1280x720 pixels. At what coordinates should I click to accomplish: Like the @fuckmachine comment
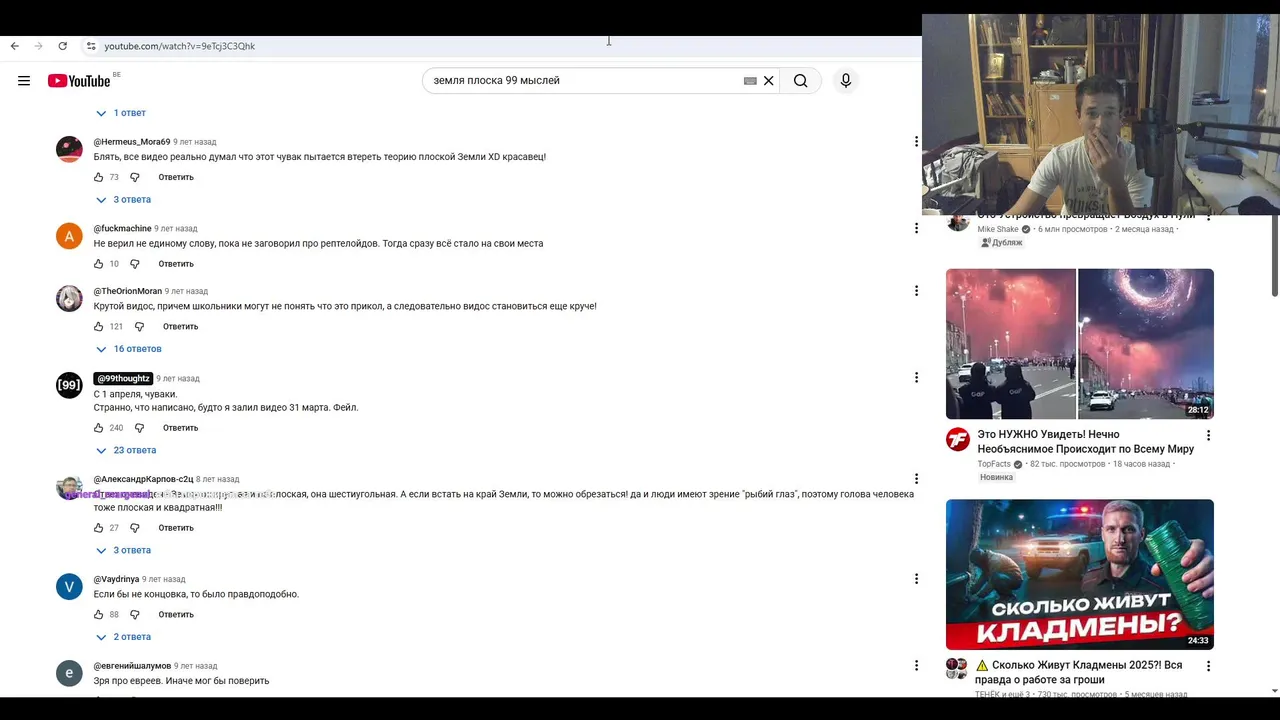99,264
